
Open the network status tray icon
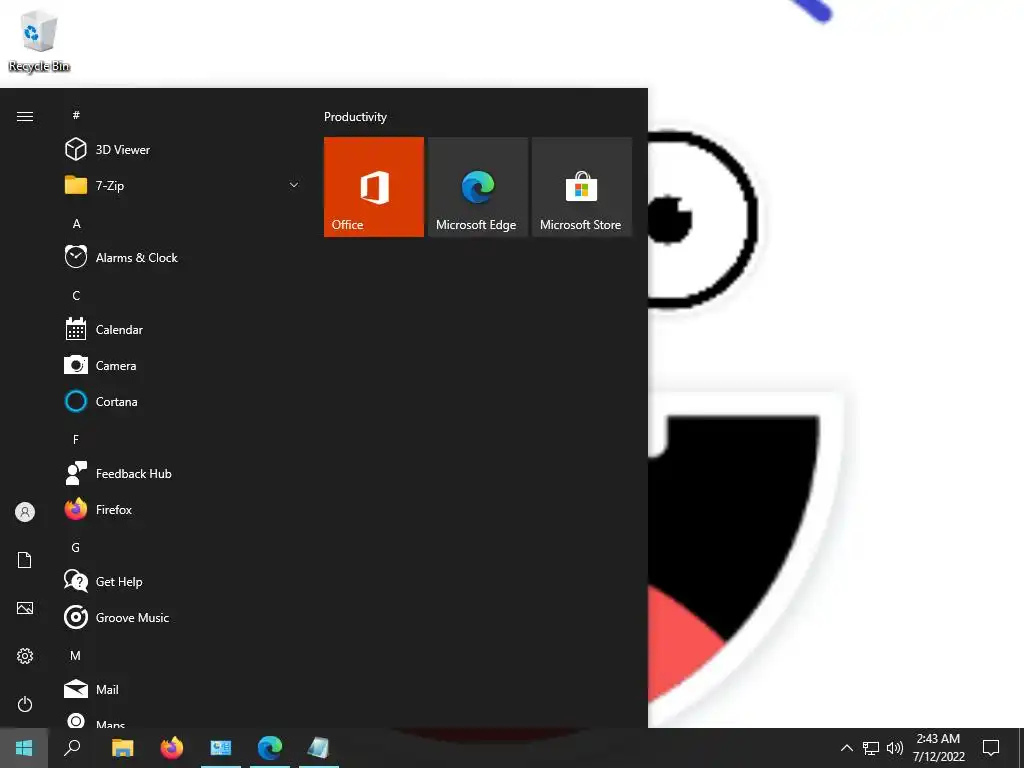[871, 748]
